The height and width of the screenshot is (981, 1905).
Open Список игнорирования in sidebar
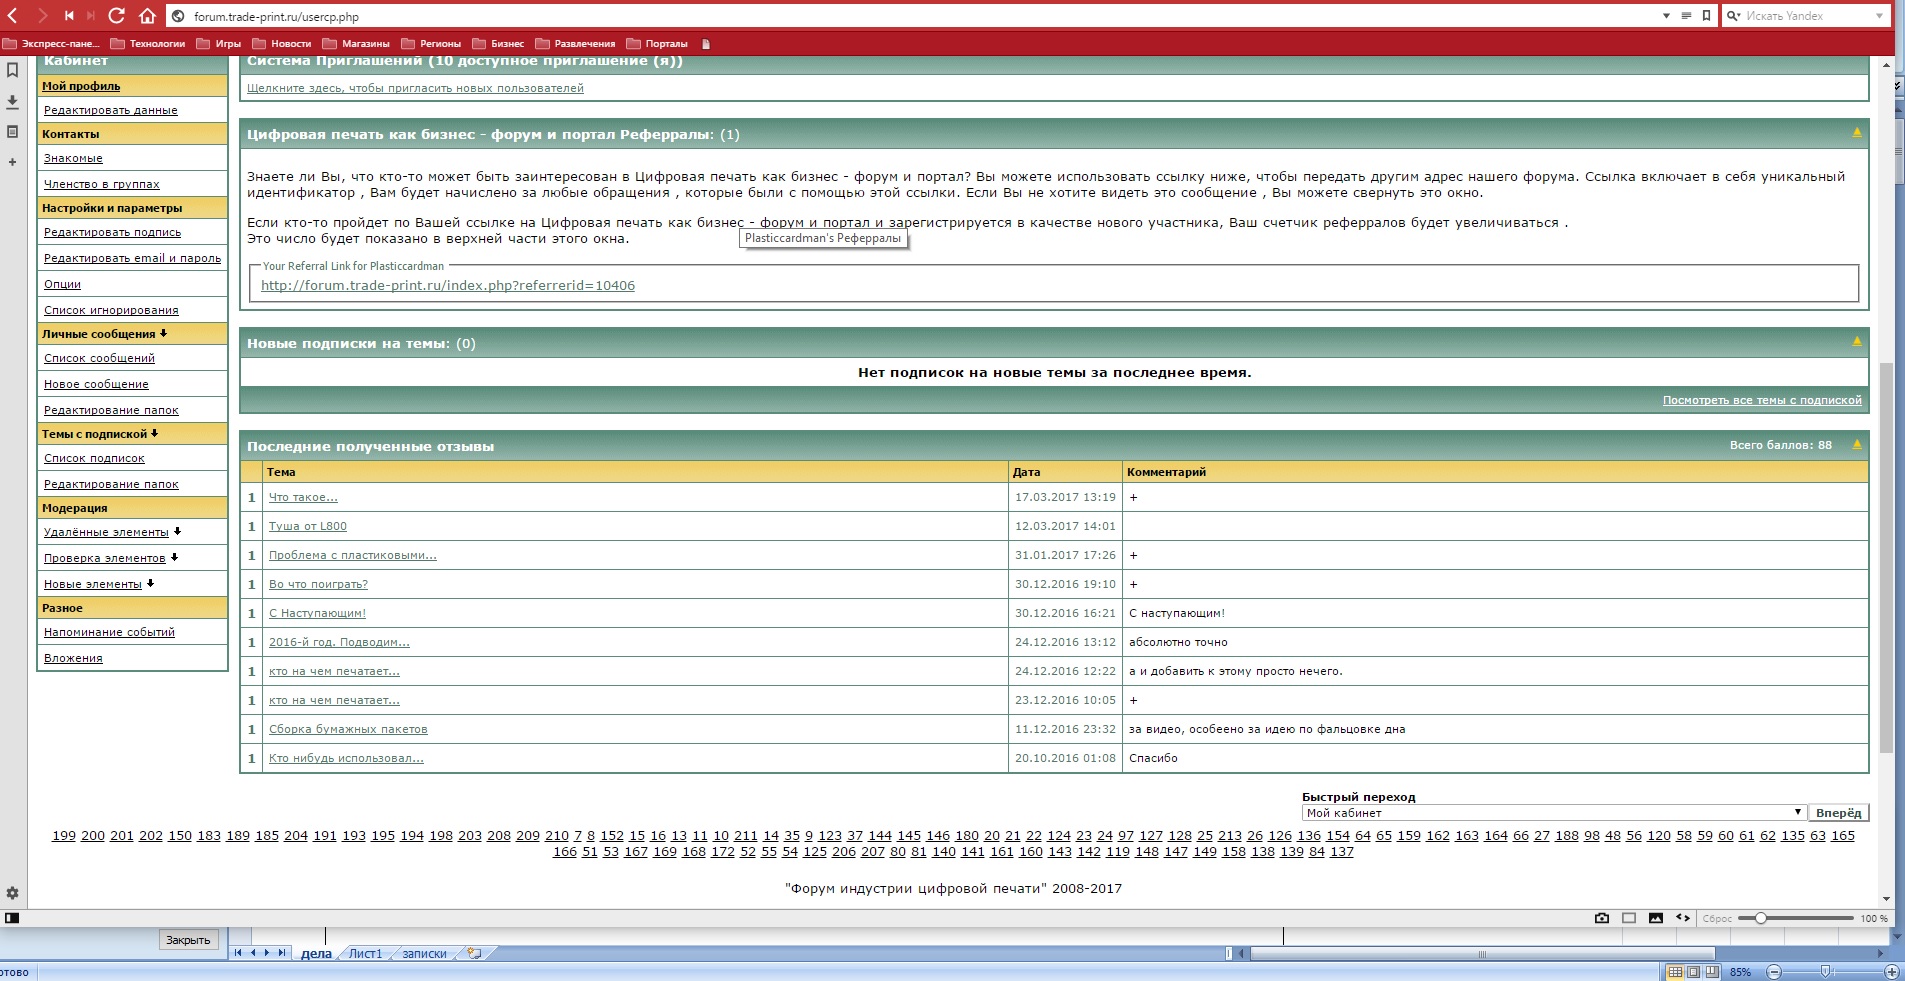click(x=111, y=310)
